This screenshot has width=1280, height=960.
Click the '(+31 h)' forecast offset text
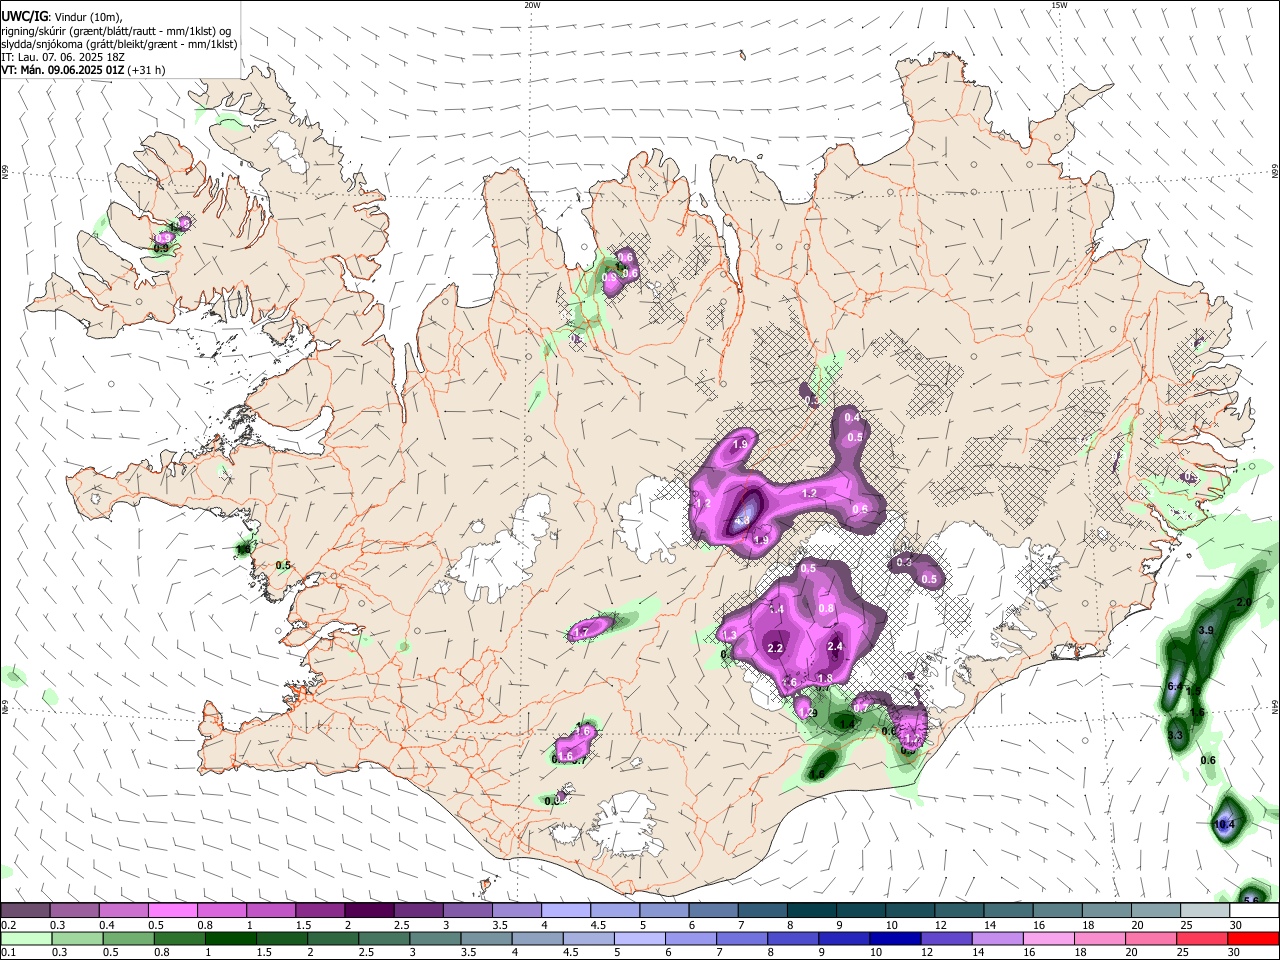tap(146, 70)
